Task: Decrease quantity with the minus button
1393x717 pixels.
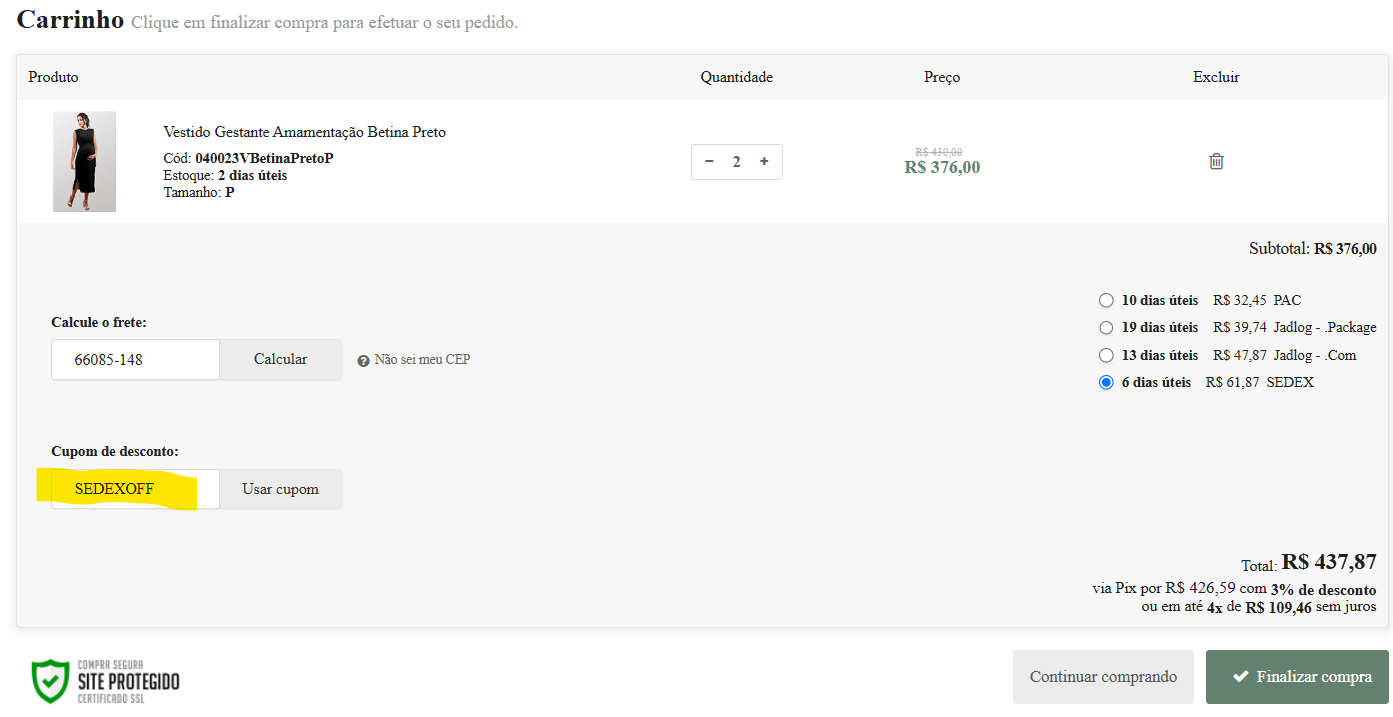Action: [709, 161]
